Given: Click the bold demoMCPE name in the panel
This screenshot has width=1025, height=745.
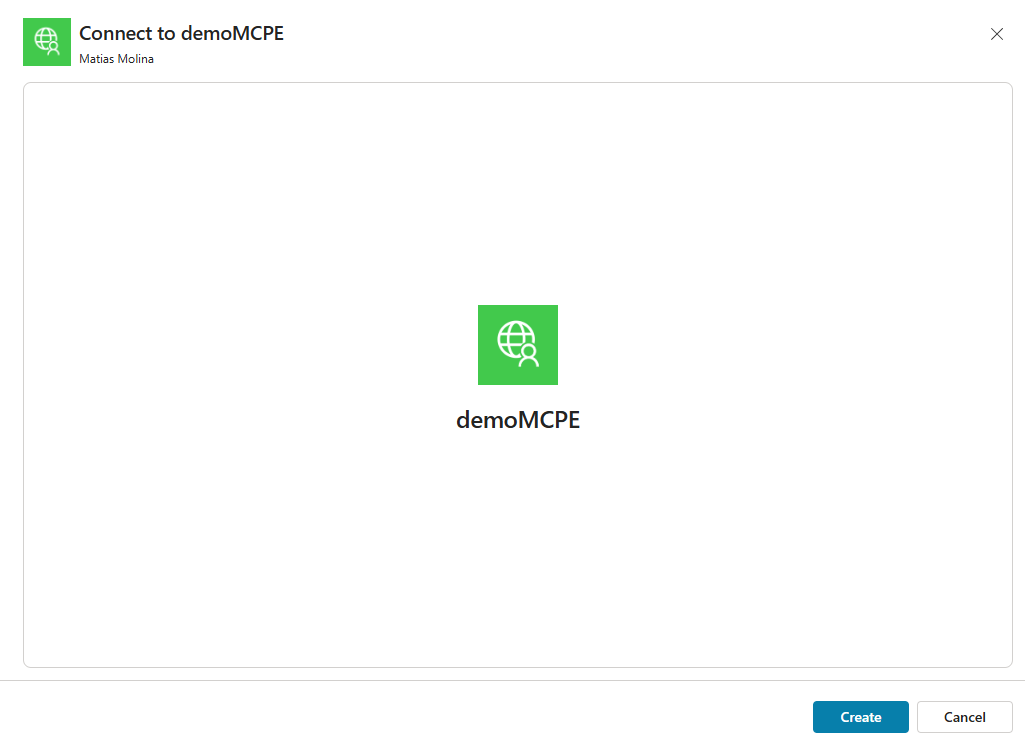Looking at the screenshot, I should (517, 420).
